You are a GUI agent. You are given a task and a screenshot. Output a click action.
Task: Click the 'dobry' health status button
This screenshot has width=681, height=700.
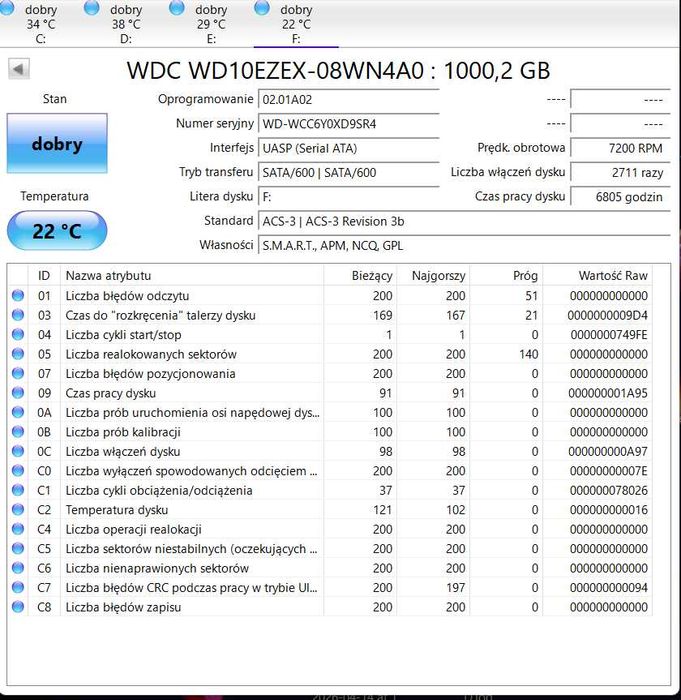57,143
